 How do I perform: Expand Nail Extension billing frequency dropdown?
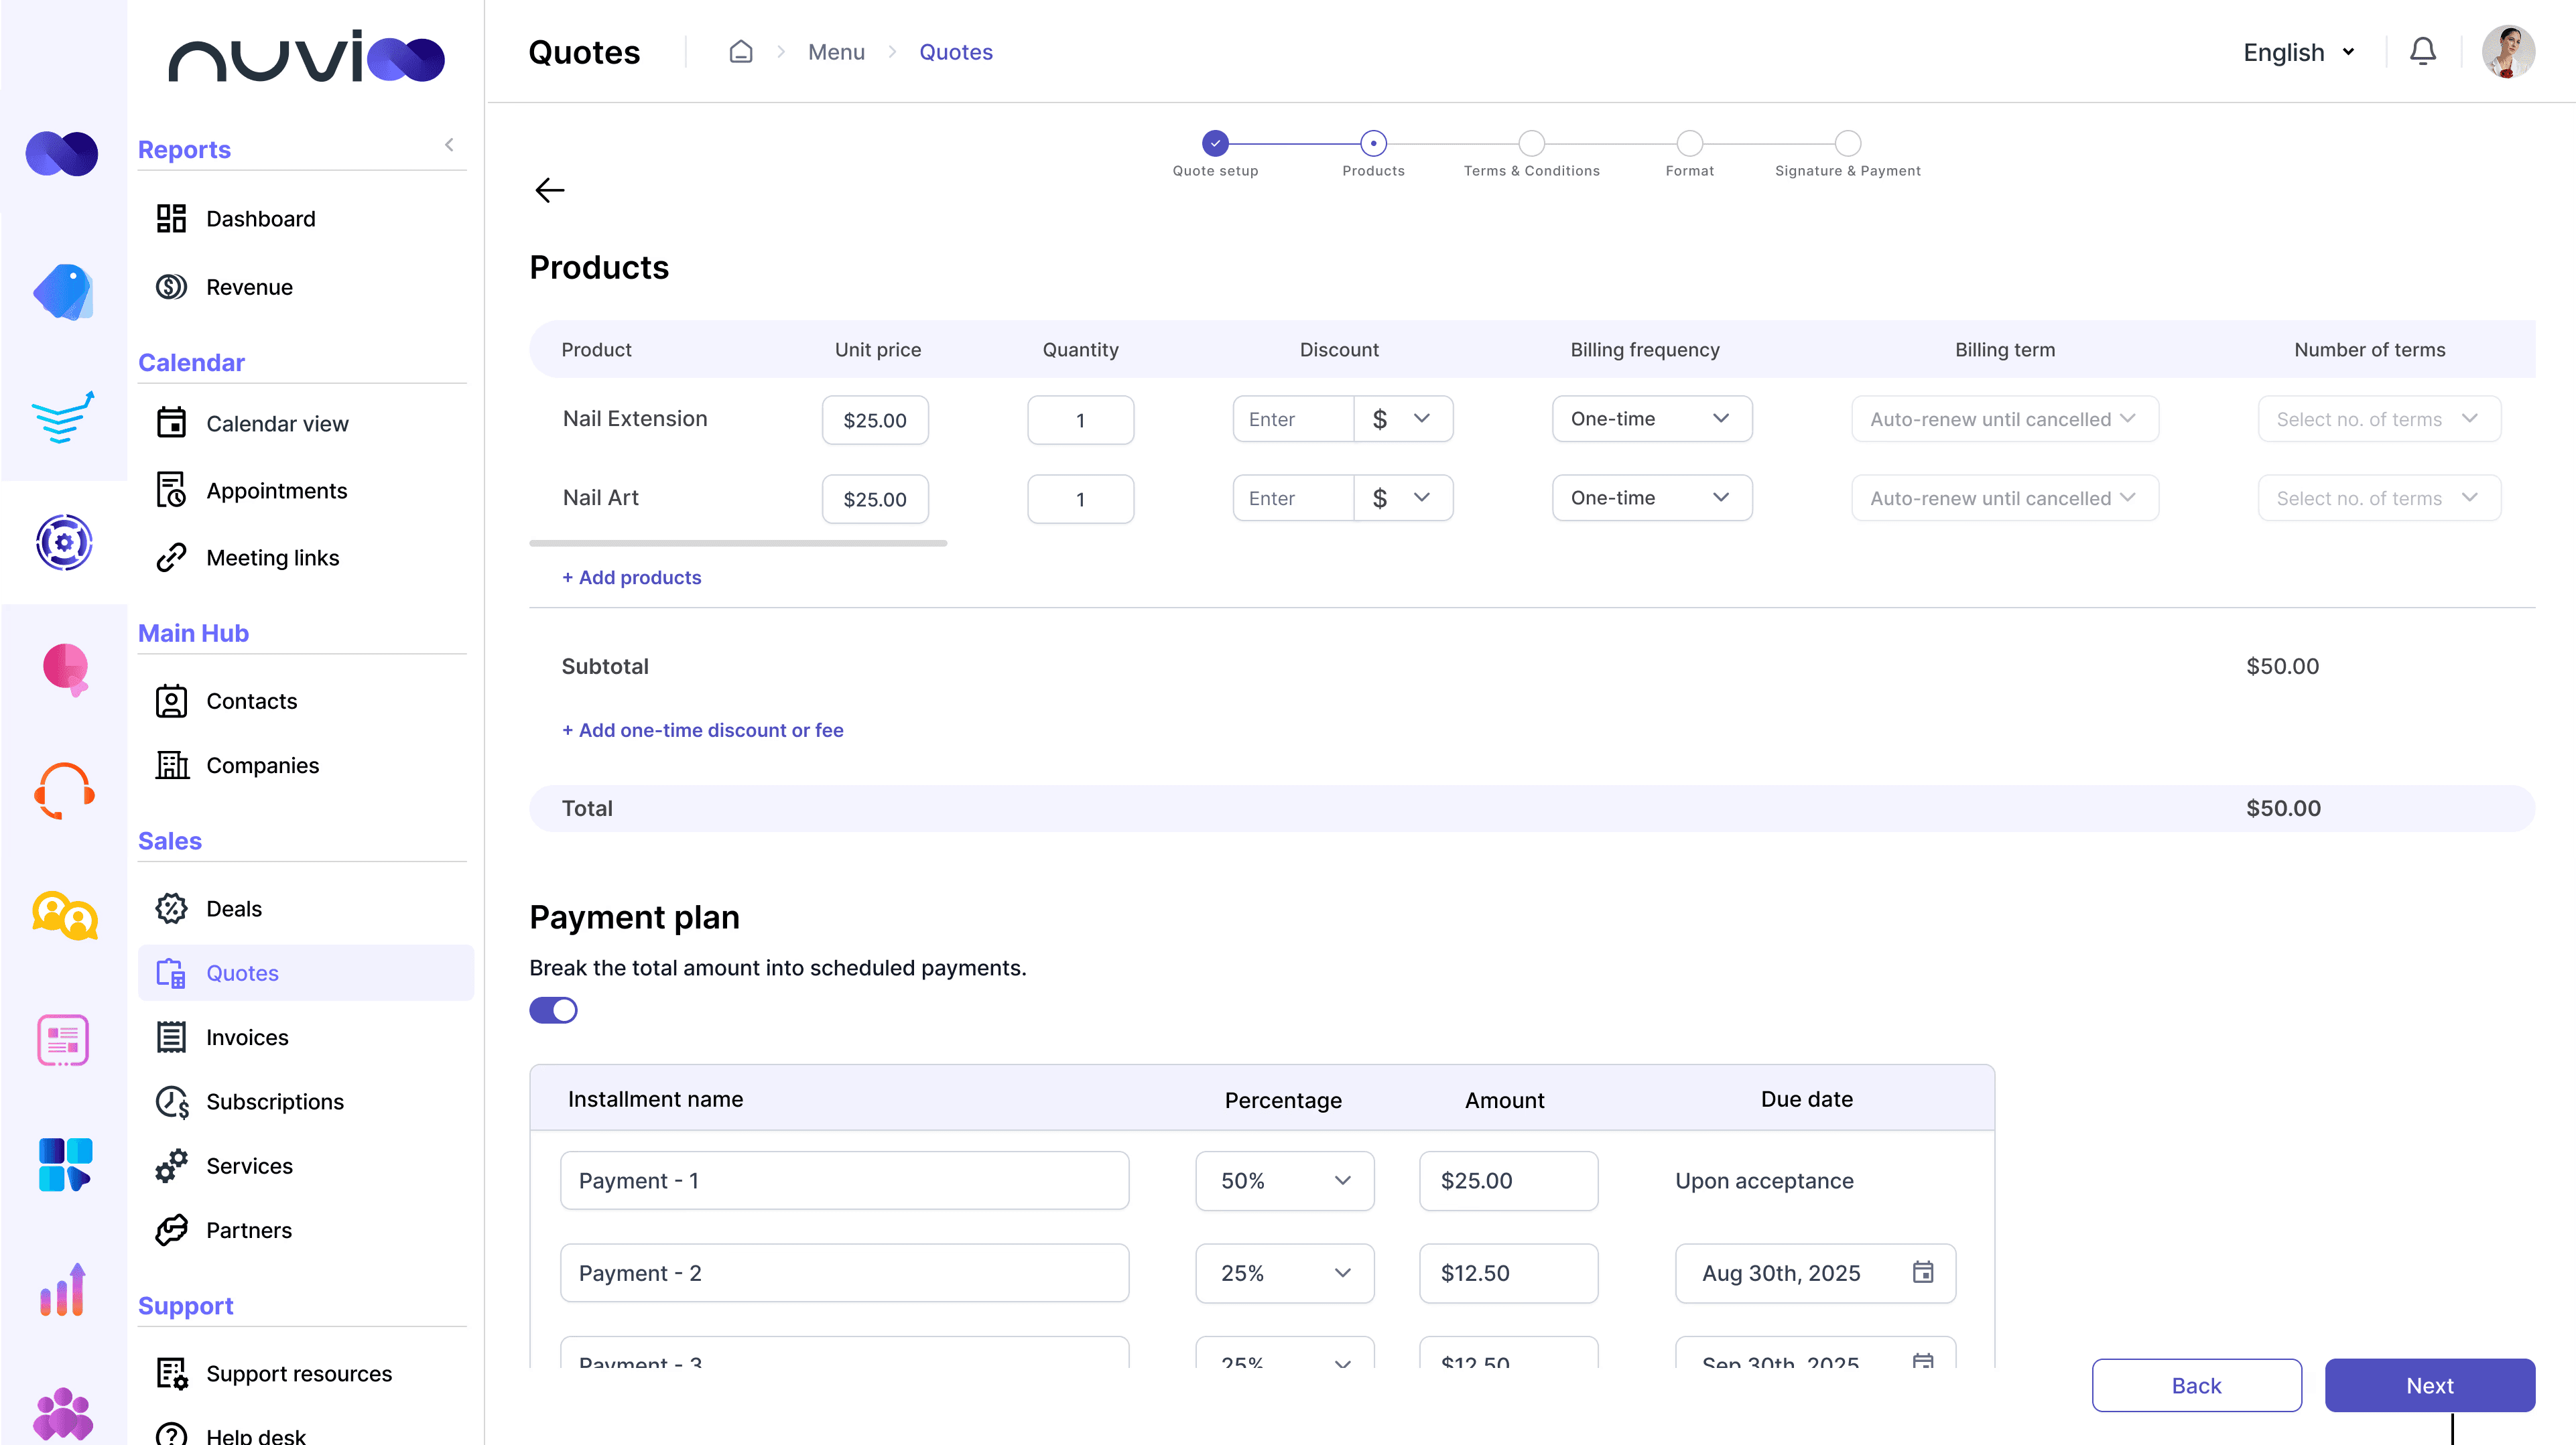pos(1651,419)
